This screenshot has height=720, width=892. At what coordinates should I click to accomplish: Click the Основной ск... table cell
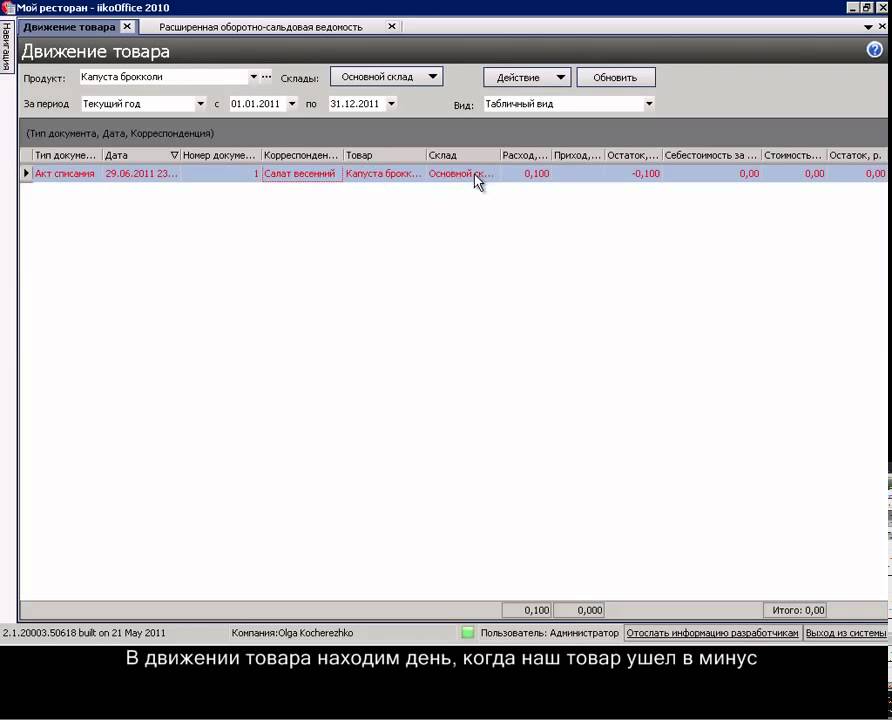click(463, 173)
